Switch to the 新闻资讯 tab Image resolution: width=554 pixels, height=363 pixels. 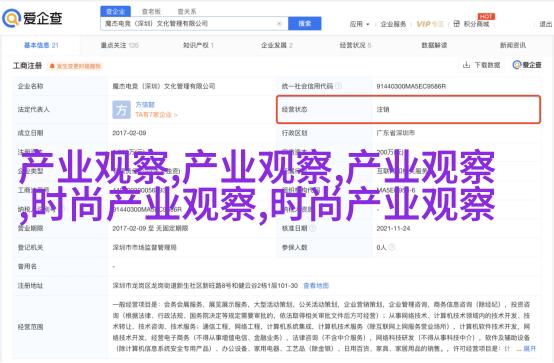513,45
